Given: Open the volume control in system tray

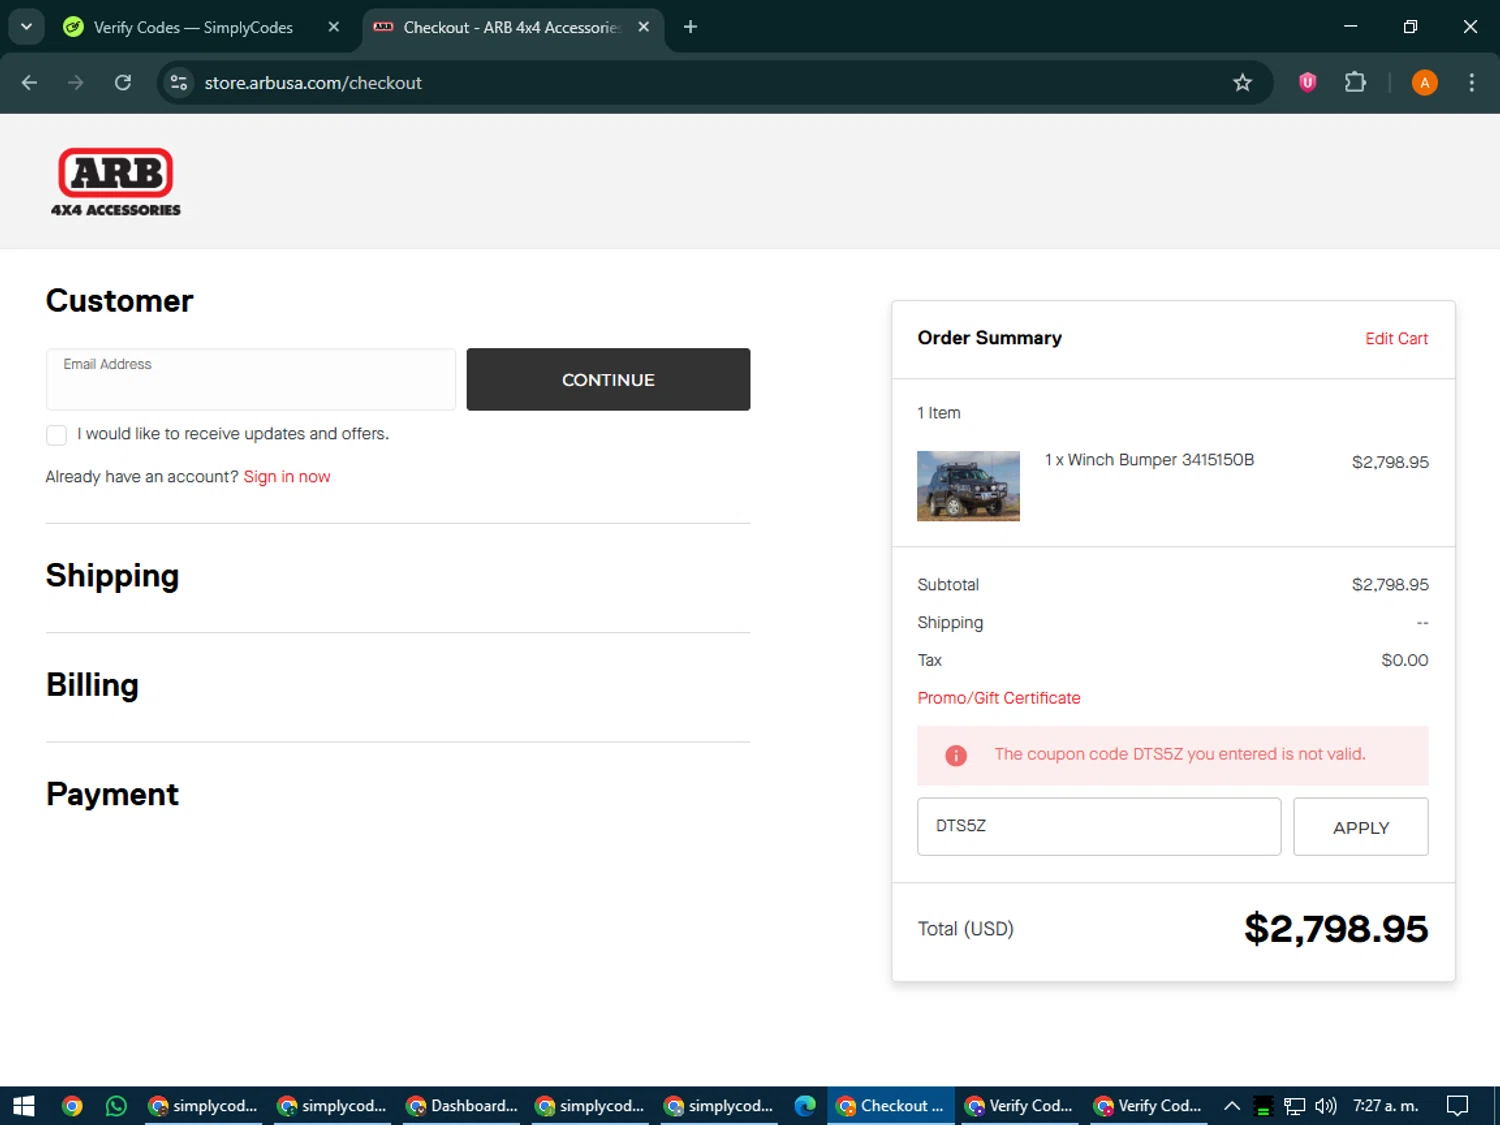Looking at the screenshot, I should click(1326, 1106).
